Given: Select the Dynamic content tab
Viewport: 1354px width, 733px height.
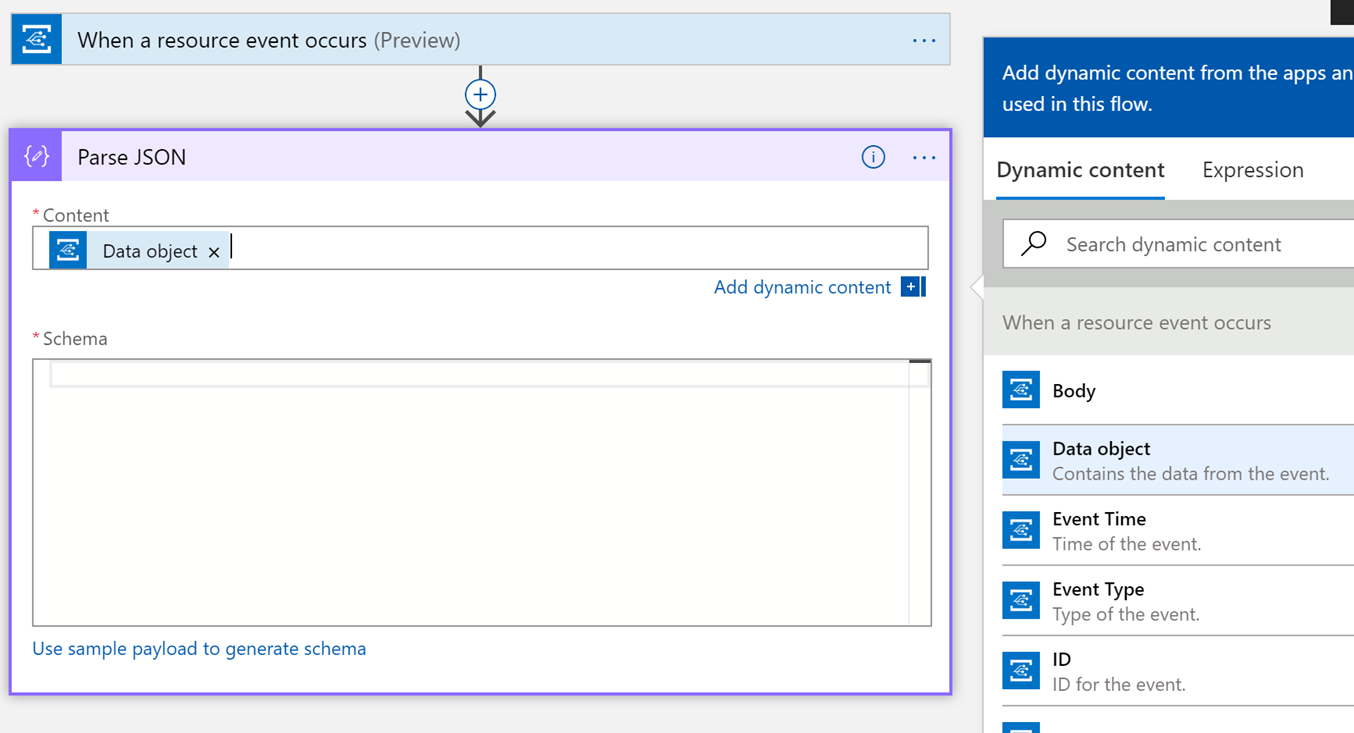Looking at the screenshot, I should coord(1080,169).
